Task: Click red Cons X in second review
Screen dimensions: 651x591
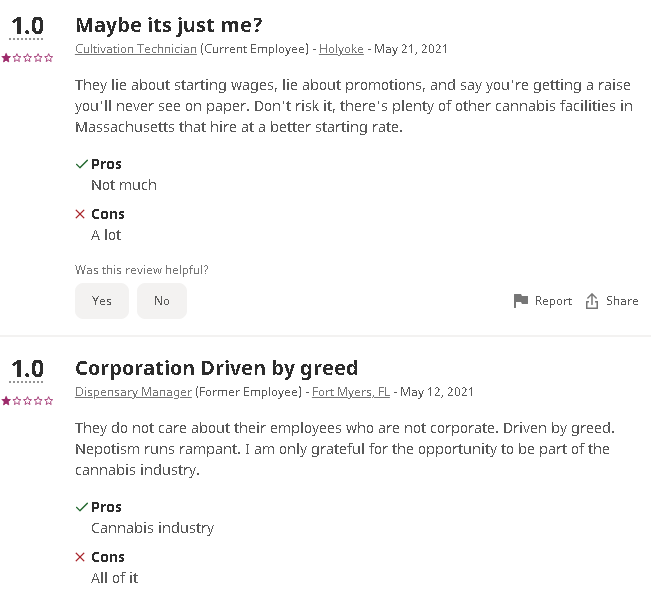Action: 81,557
